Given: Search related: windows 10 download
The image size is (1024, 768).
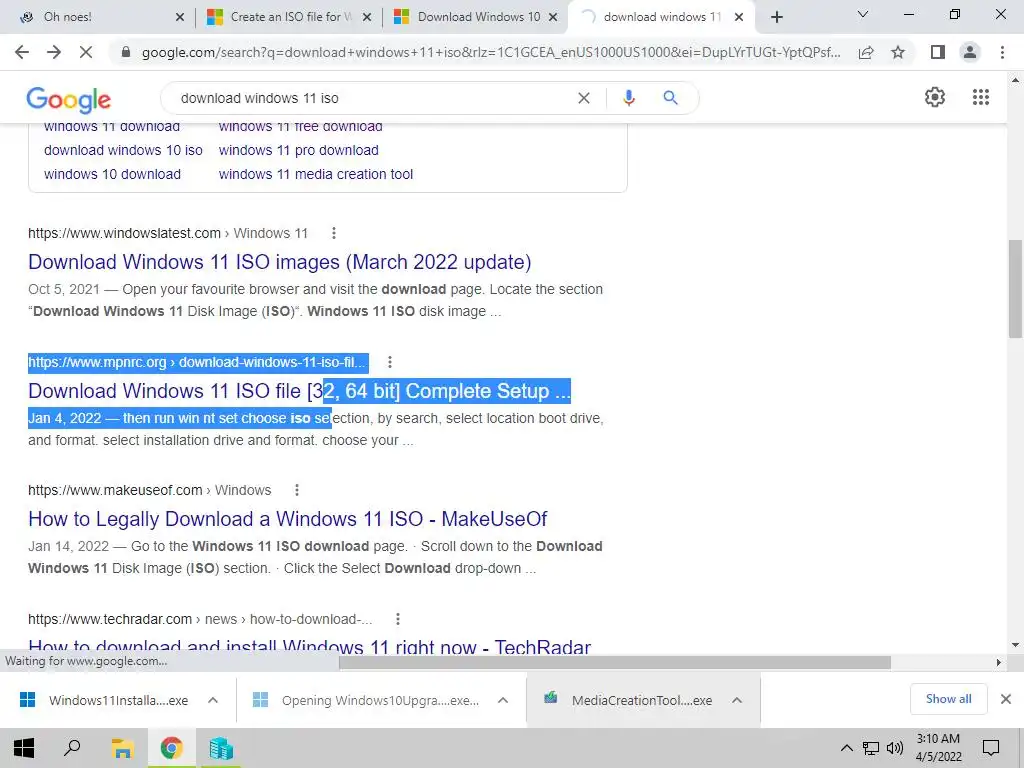Looking at the screenshot, I should (x=112, y=174).
